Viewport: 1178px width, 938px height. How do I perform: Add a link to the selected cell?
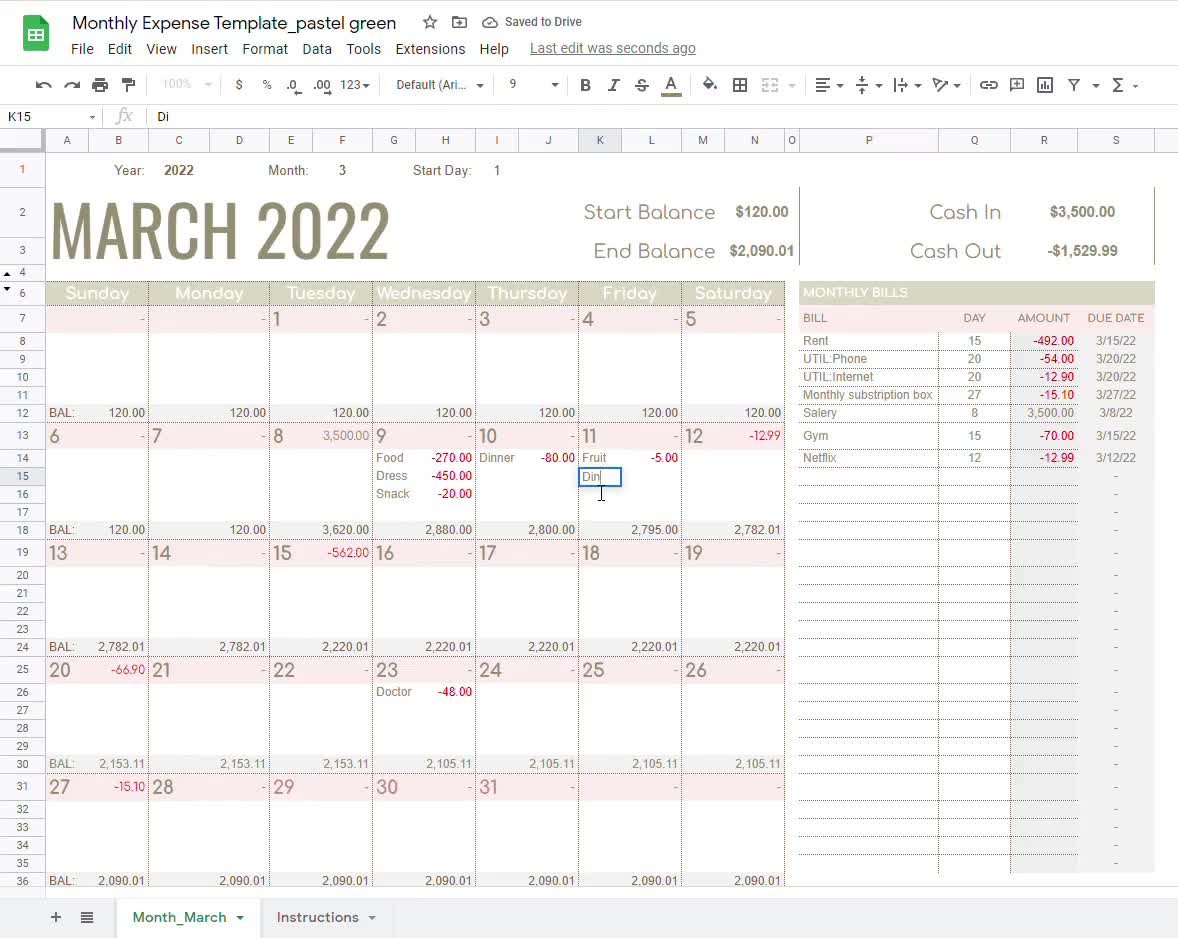(x=989, y=85)
